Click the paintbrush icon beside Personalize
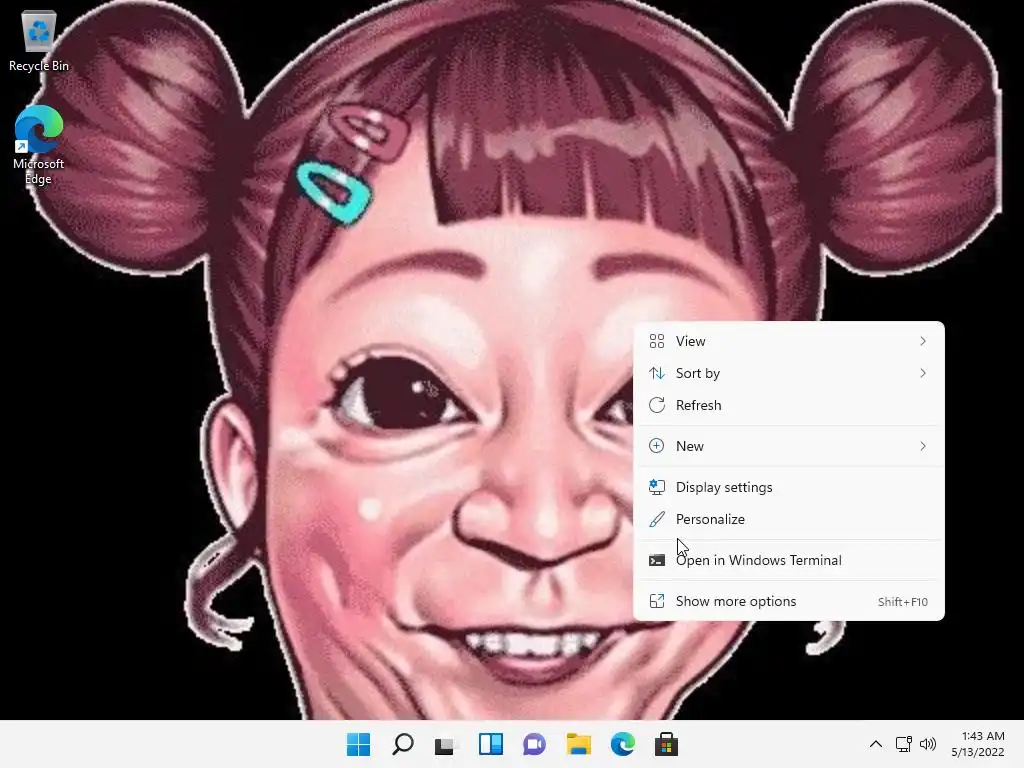Image resolution: width=1024 pixels, height=768 pixels. coord(656,519)
